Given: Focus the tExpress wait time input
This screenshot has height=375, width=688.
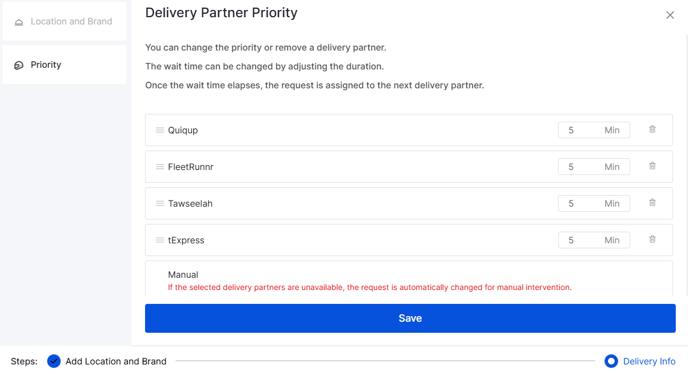Looking at the screenshot, I should coord(594,240).
